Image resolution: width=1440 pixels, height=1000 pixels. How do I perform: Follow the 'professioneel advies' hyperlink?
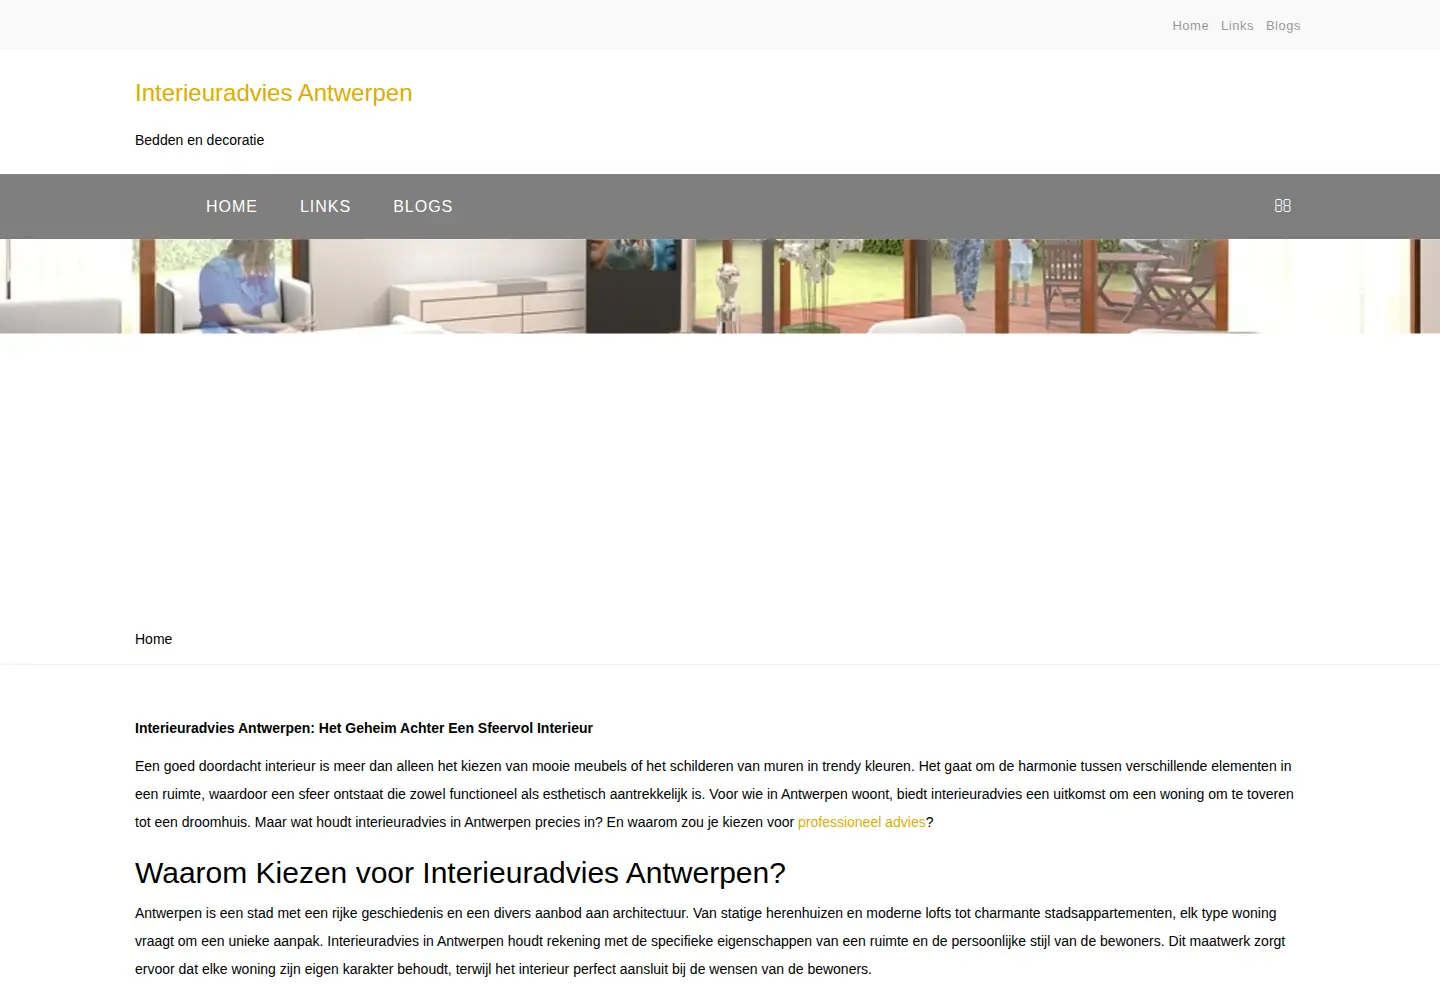point(861,822)
